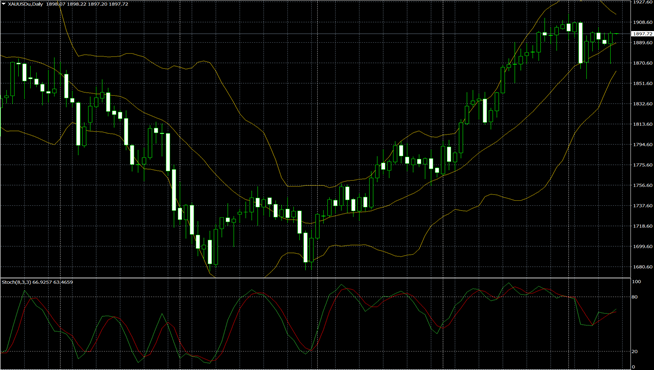The height and width of the screenshot is (370, 654).
Task: Click the 1851.60 price scale label
Action: (642, 83)
